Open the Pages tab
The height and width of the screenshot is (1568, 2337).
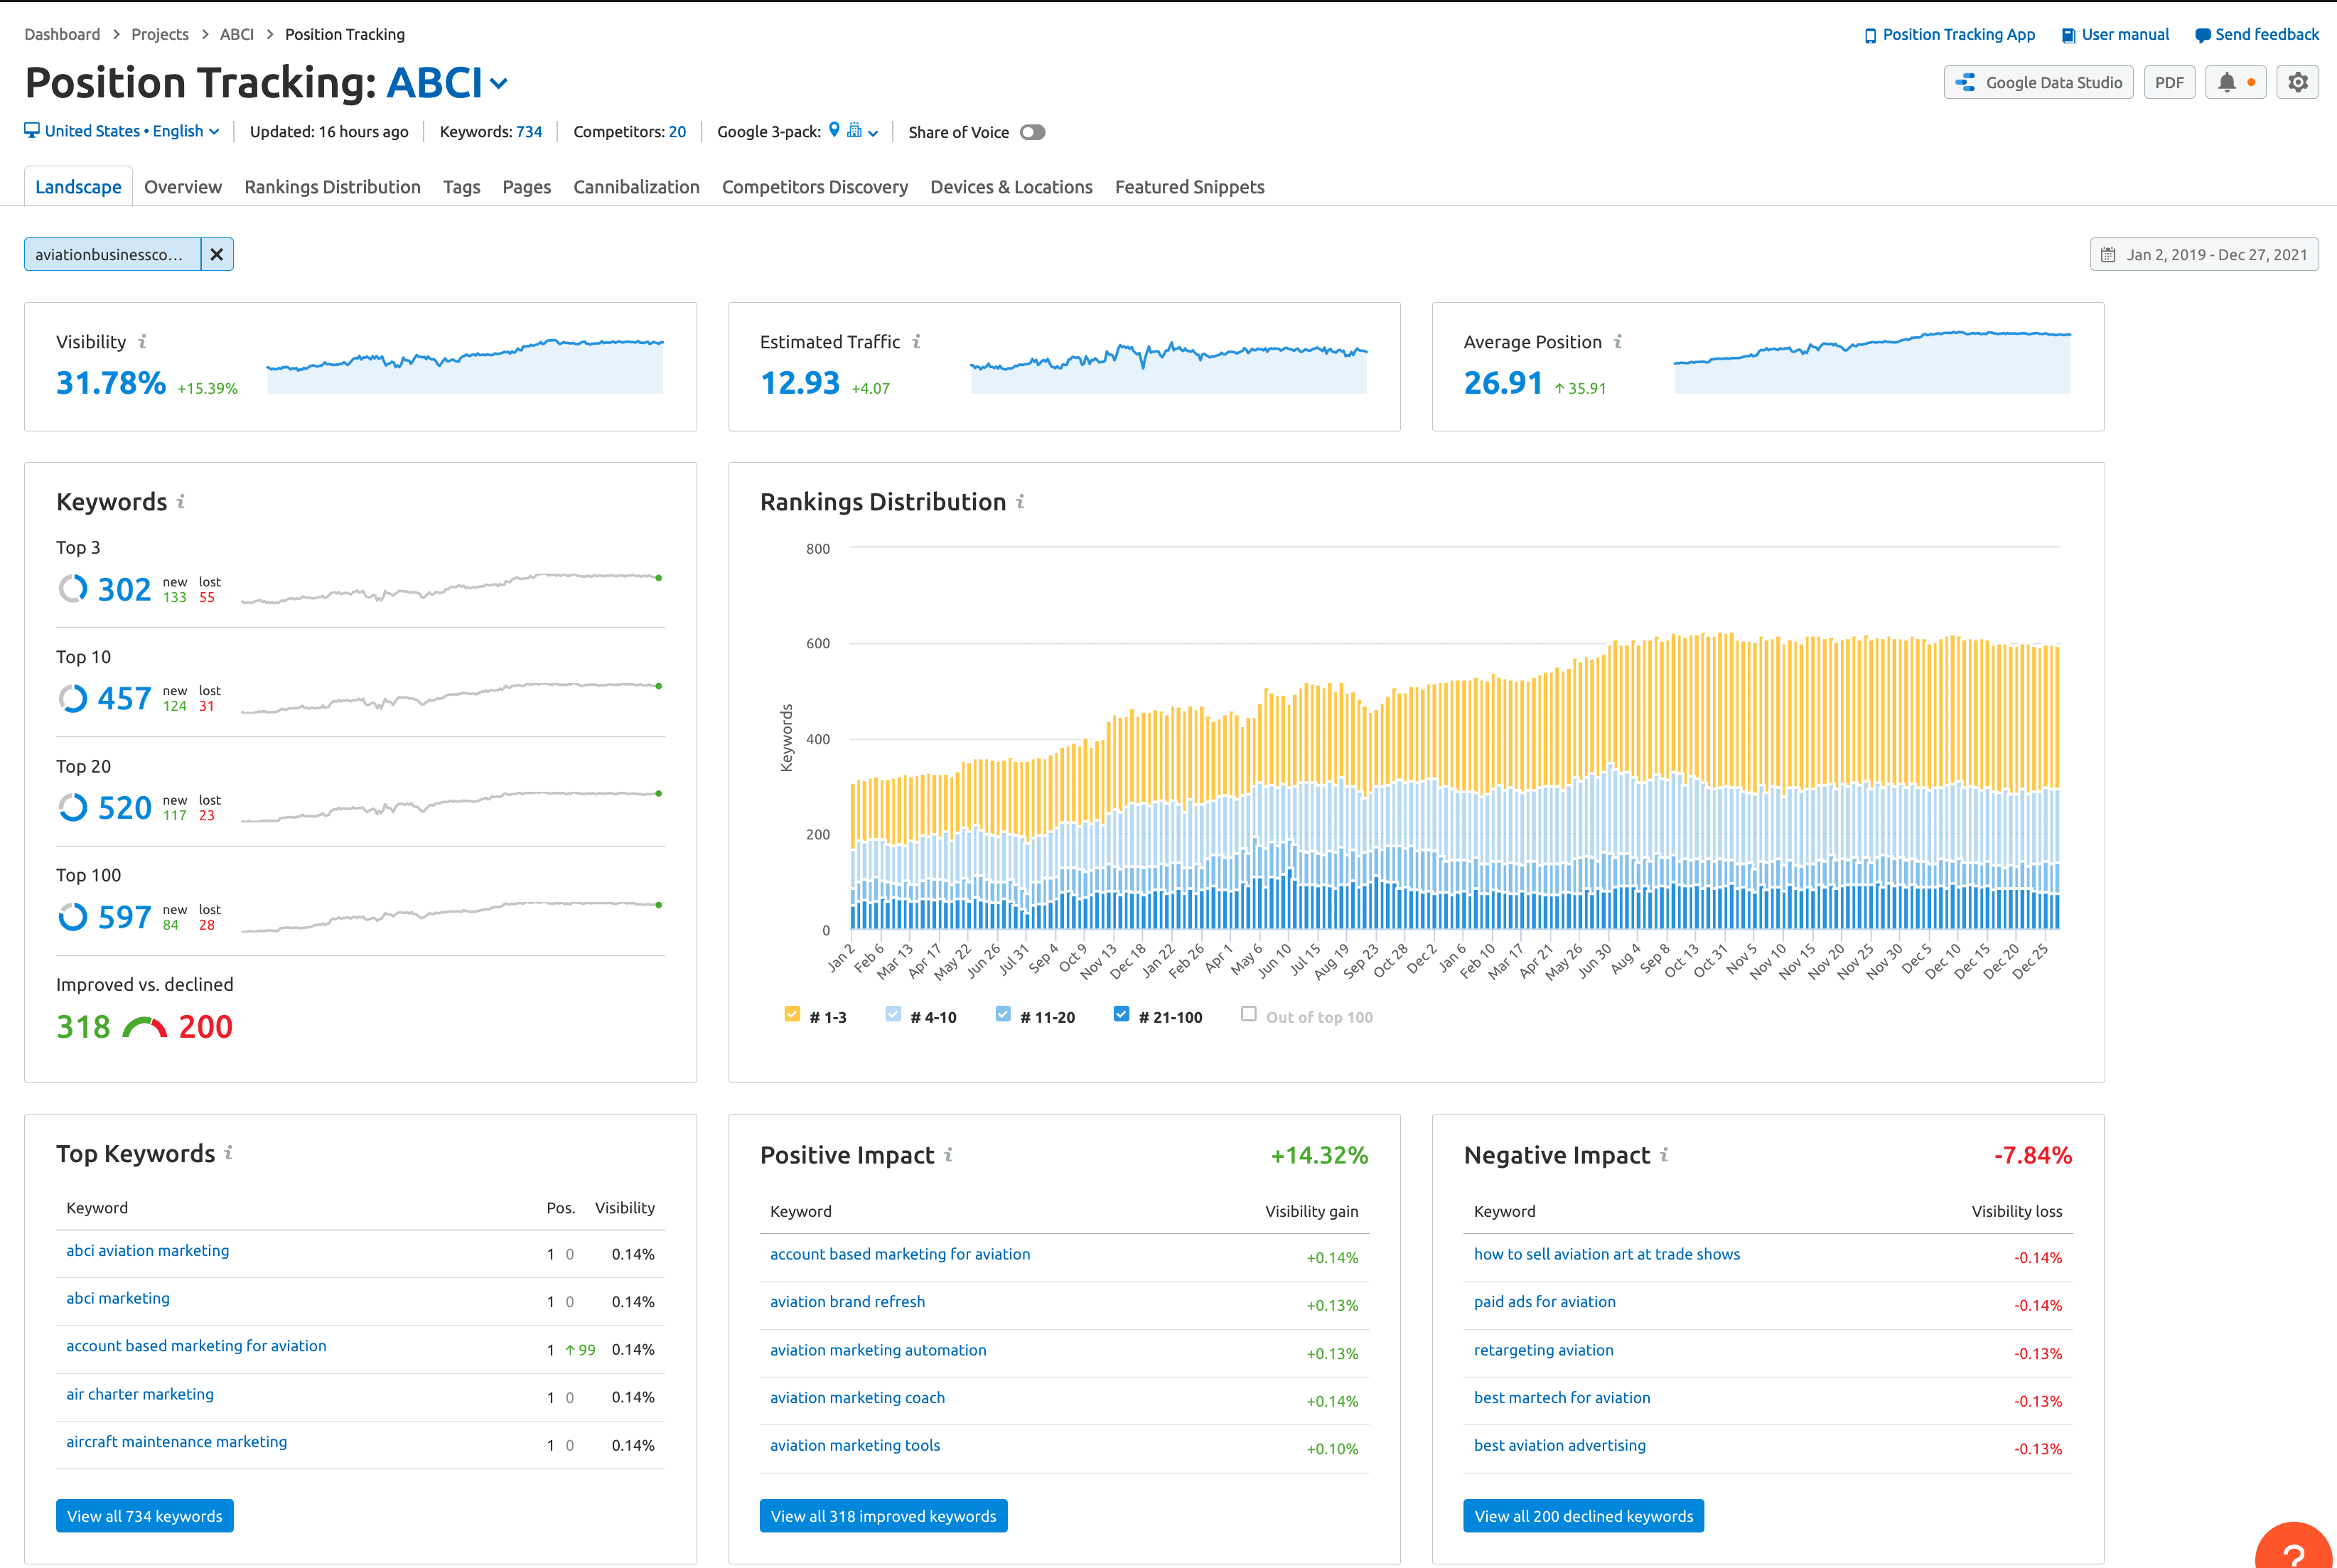527,187
